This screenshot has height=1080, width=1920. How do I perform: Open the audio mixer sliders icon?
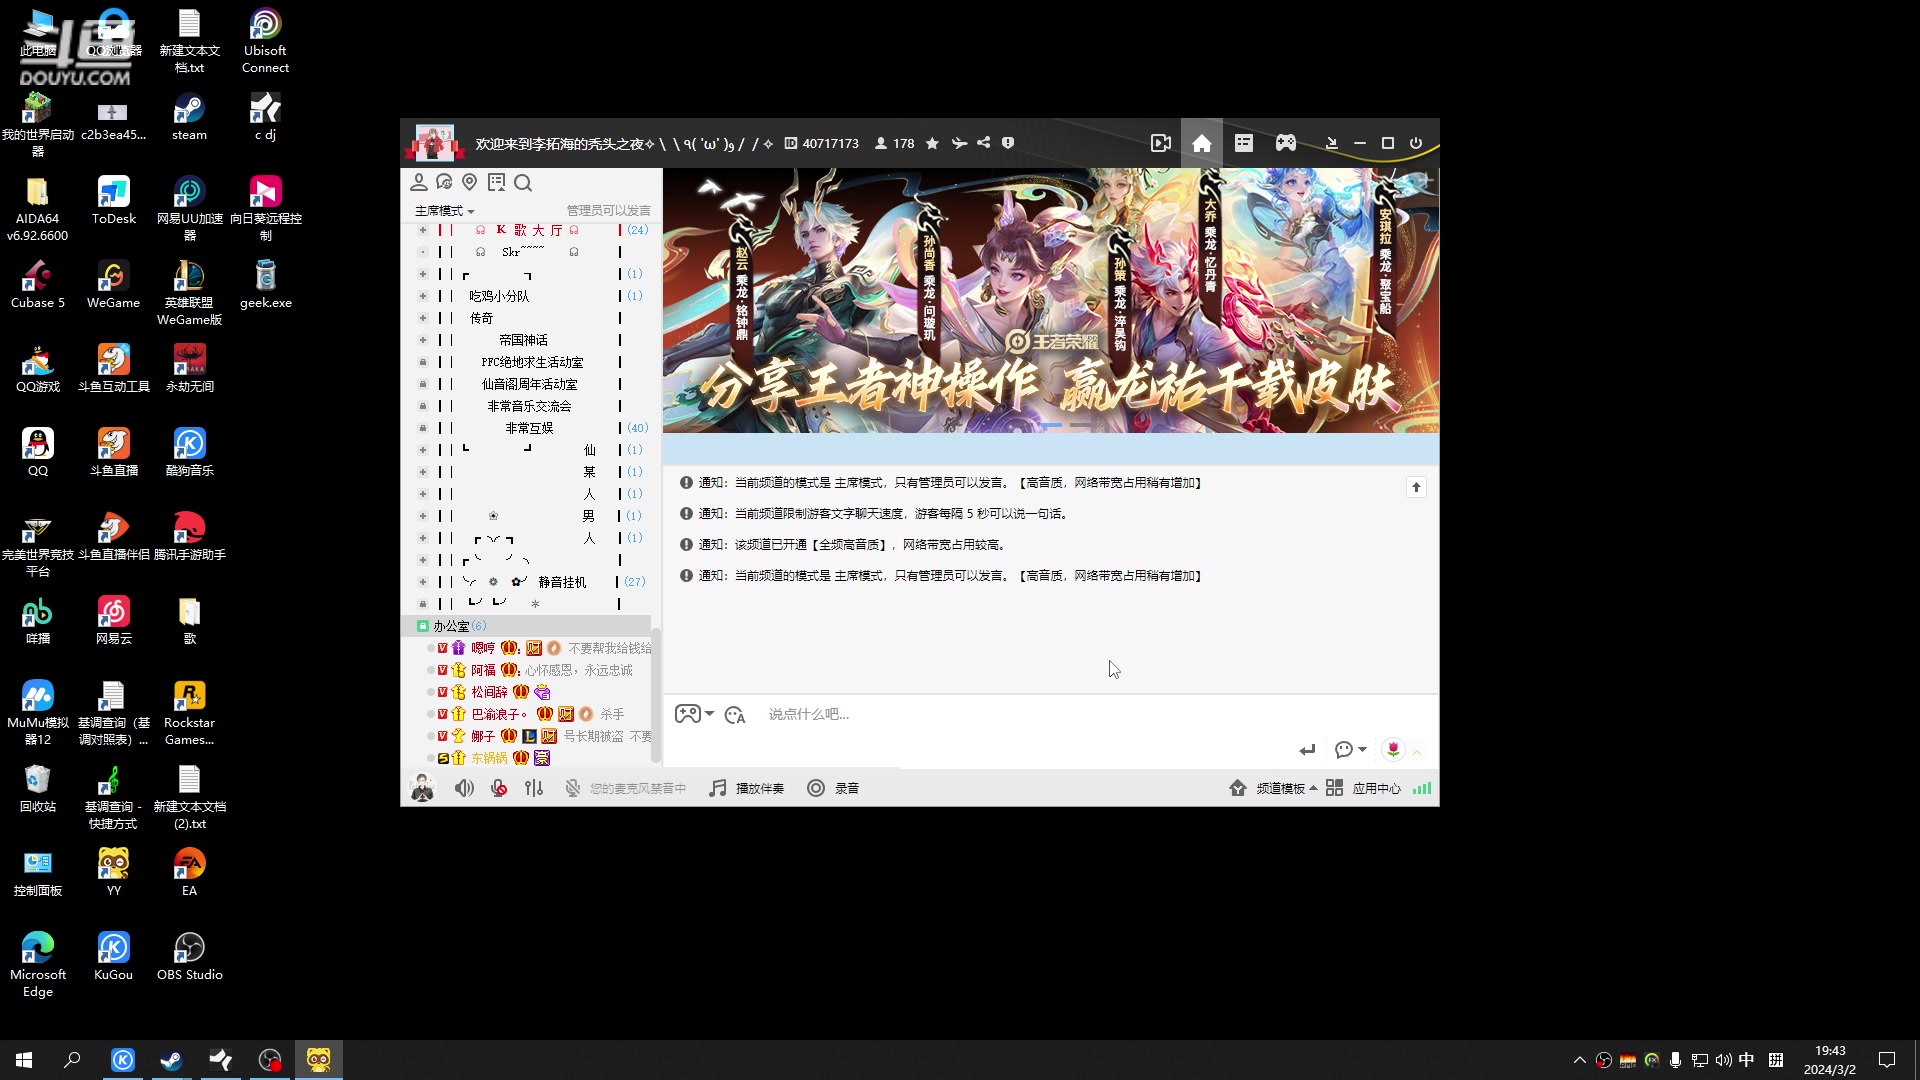534,788
